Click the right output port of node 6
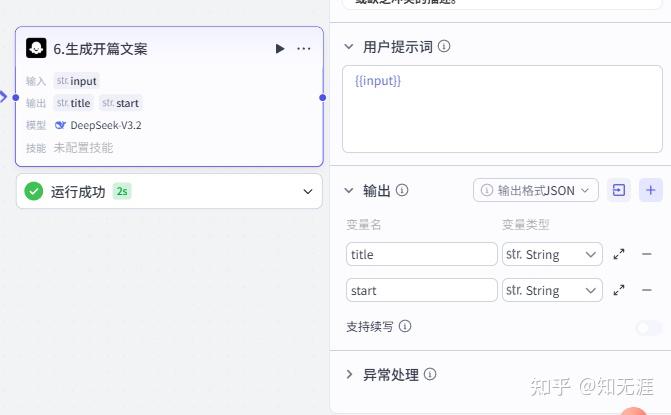The image size is (671, 415). [323, 98]
